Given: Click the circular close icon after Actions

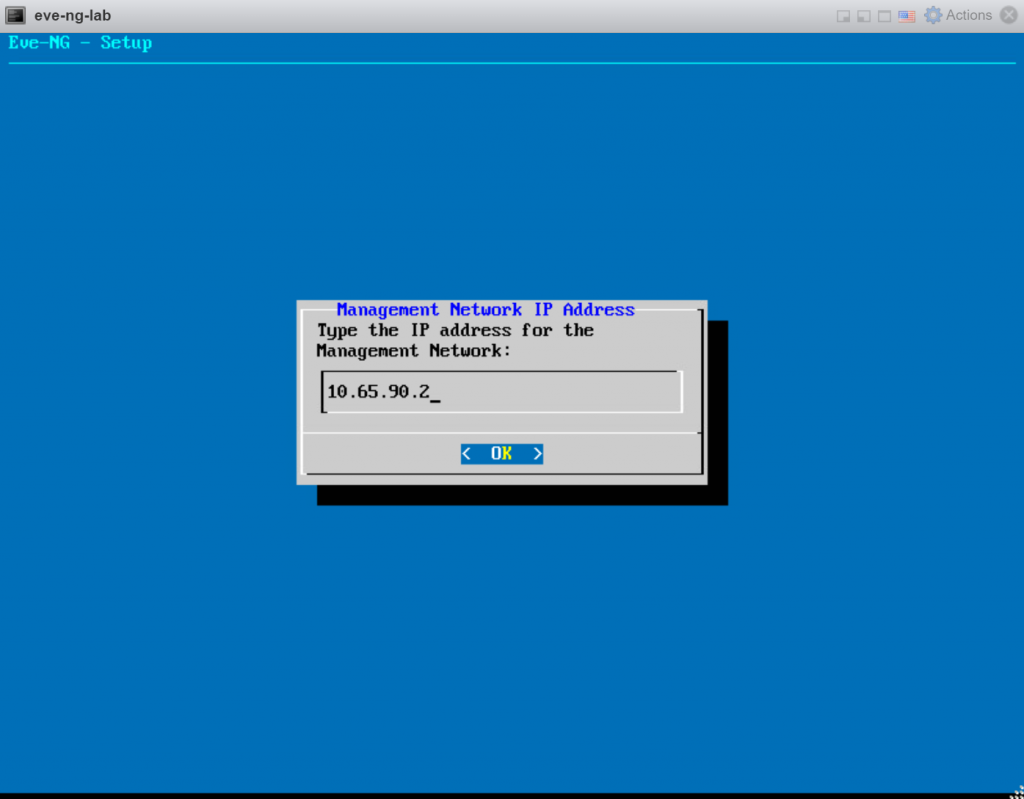Looking at the screenshot, I should (1011, 15).
